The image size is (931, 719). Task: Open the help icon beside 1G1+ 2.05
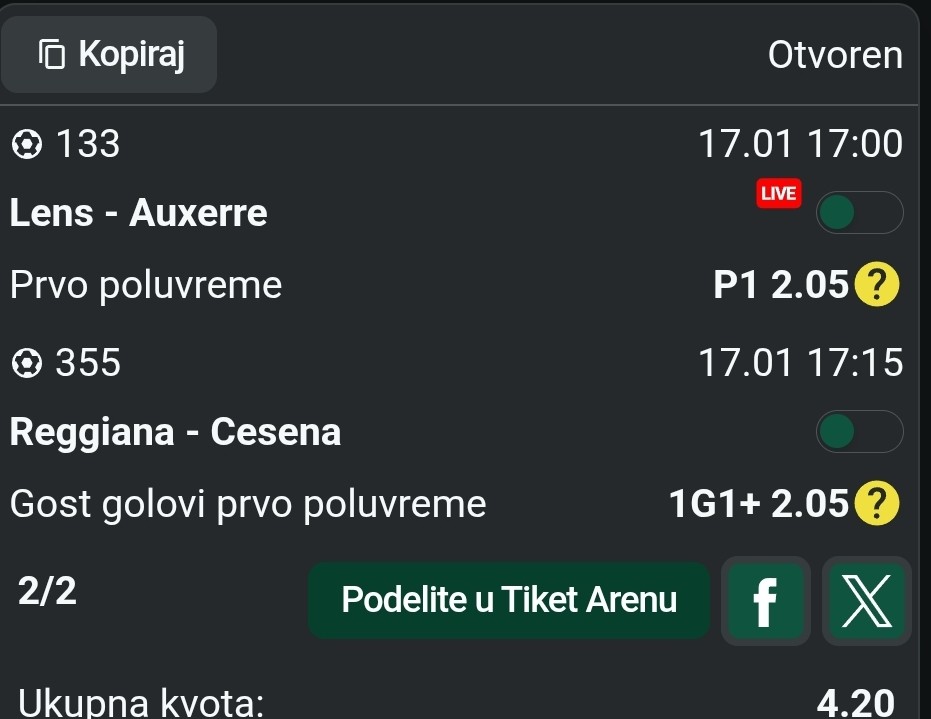[x=877, y=505]
